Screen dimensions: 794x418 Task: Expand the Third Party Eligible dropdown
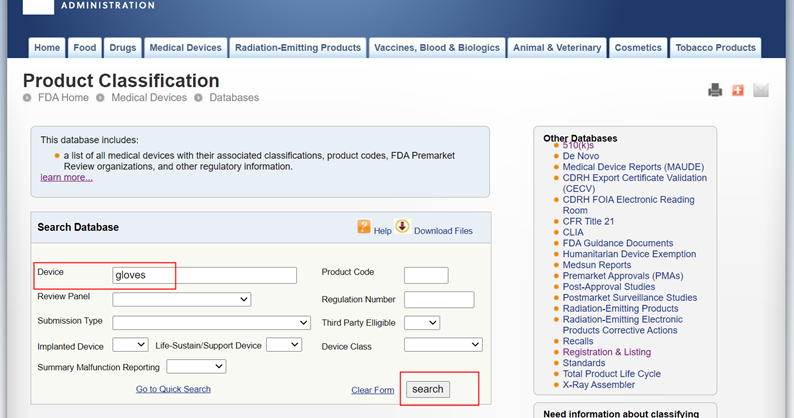point(421,323)
